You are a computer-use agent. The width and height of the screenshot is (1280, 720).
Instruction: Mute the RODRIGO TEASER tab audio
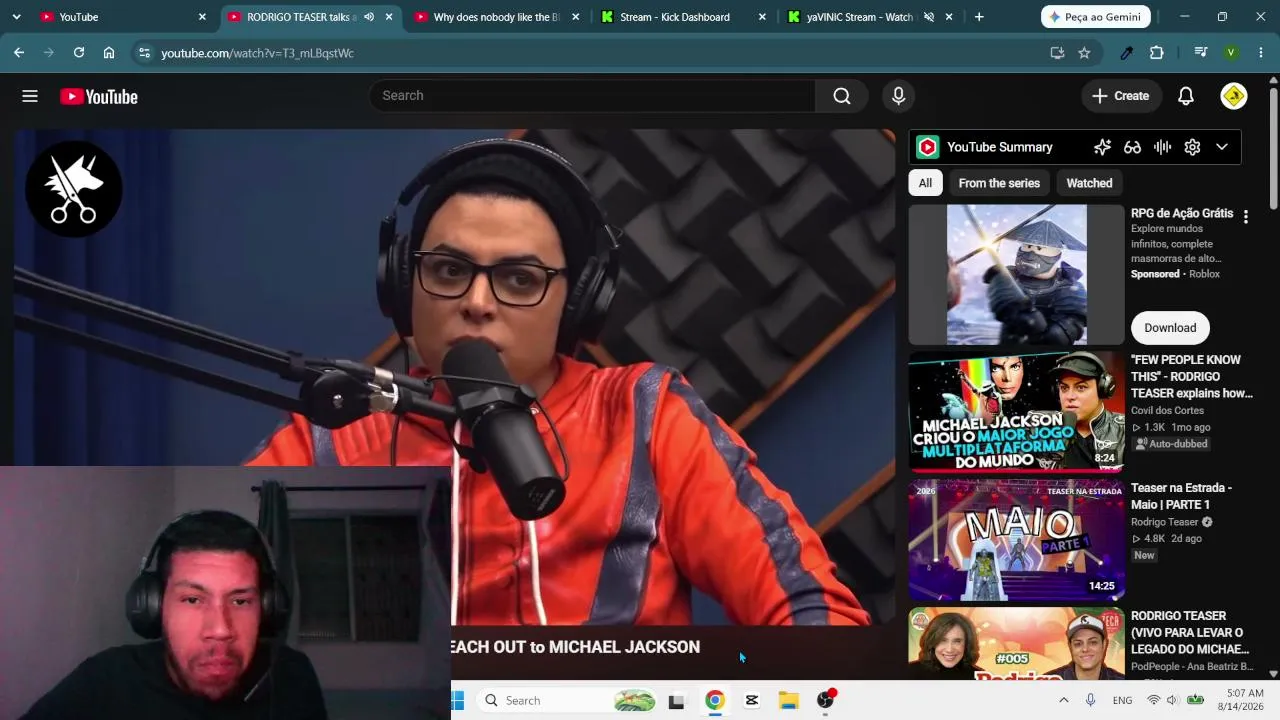[x=369, y=17]
